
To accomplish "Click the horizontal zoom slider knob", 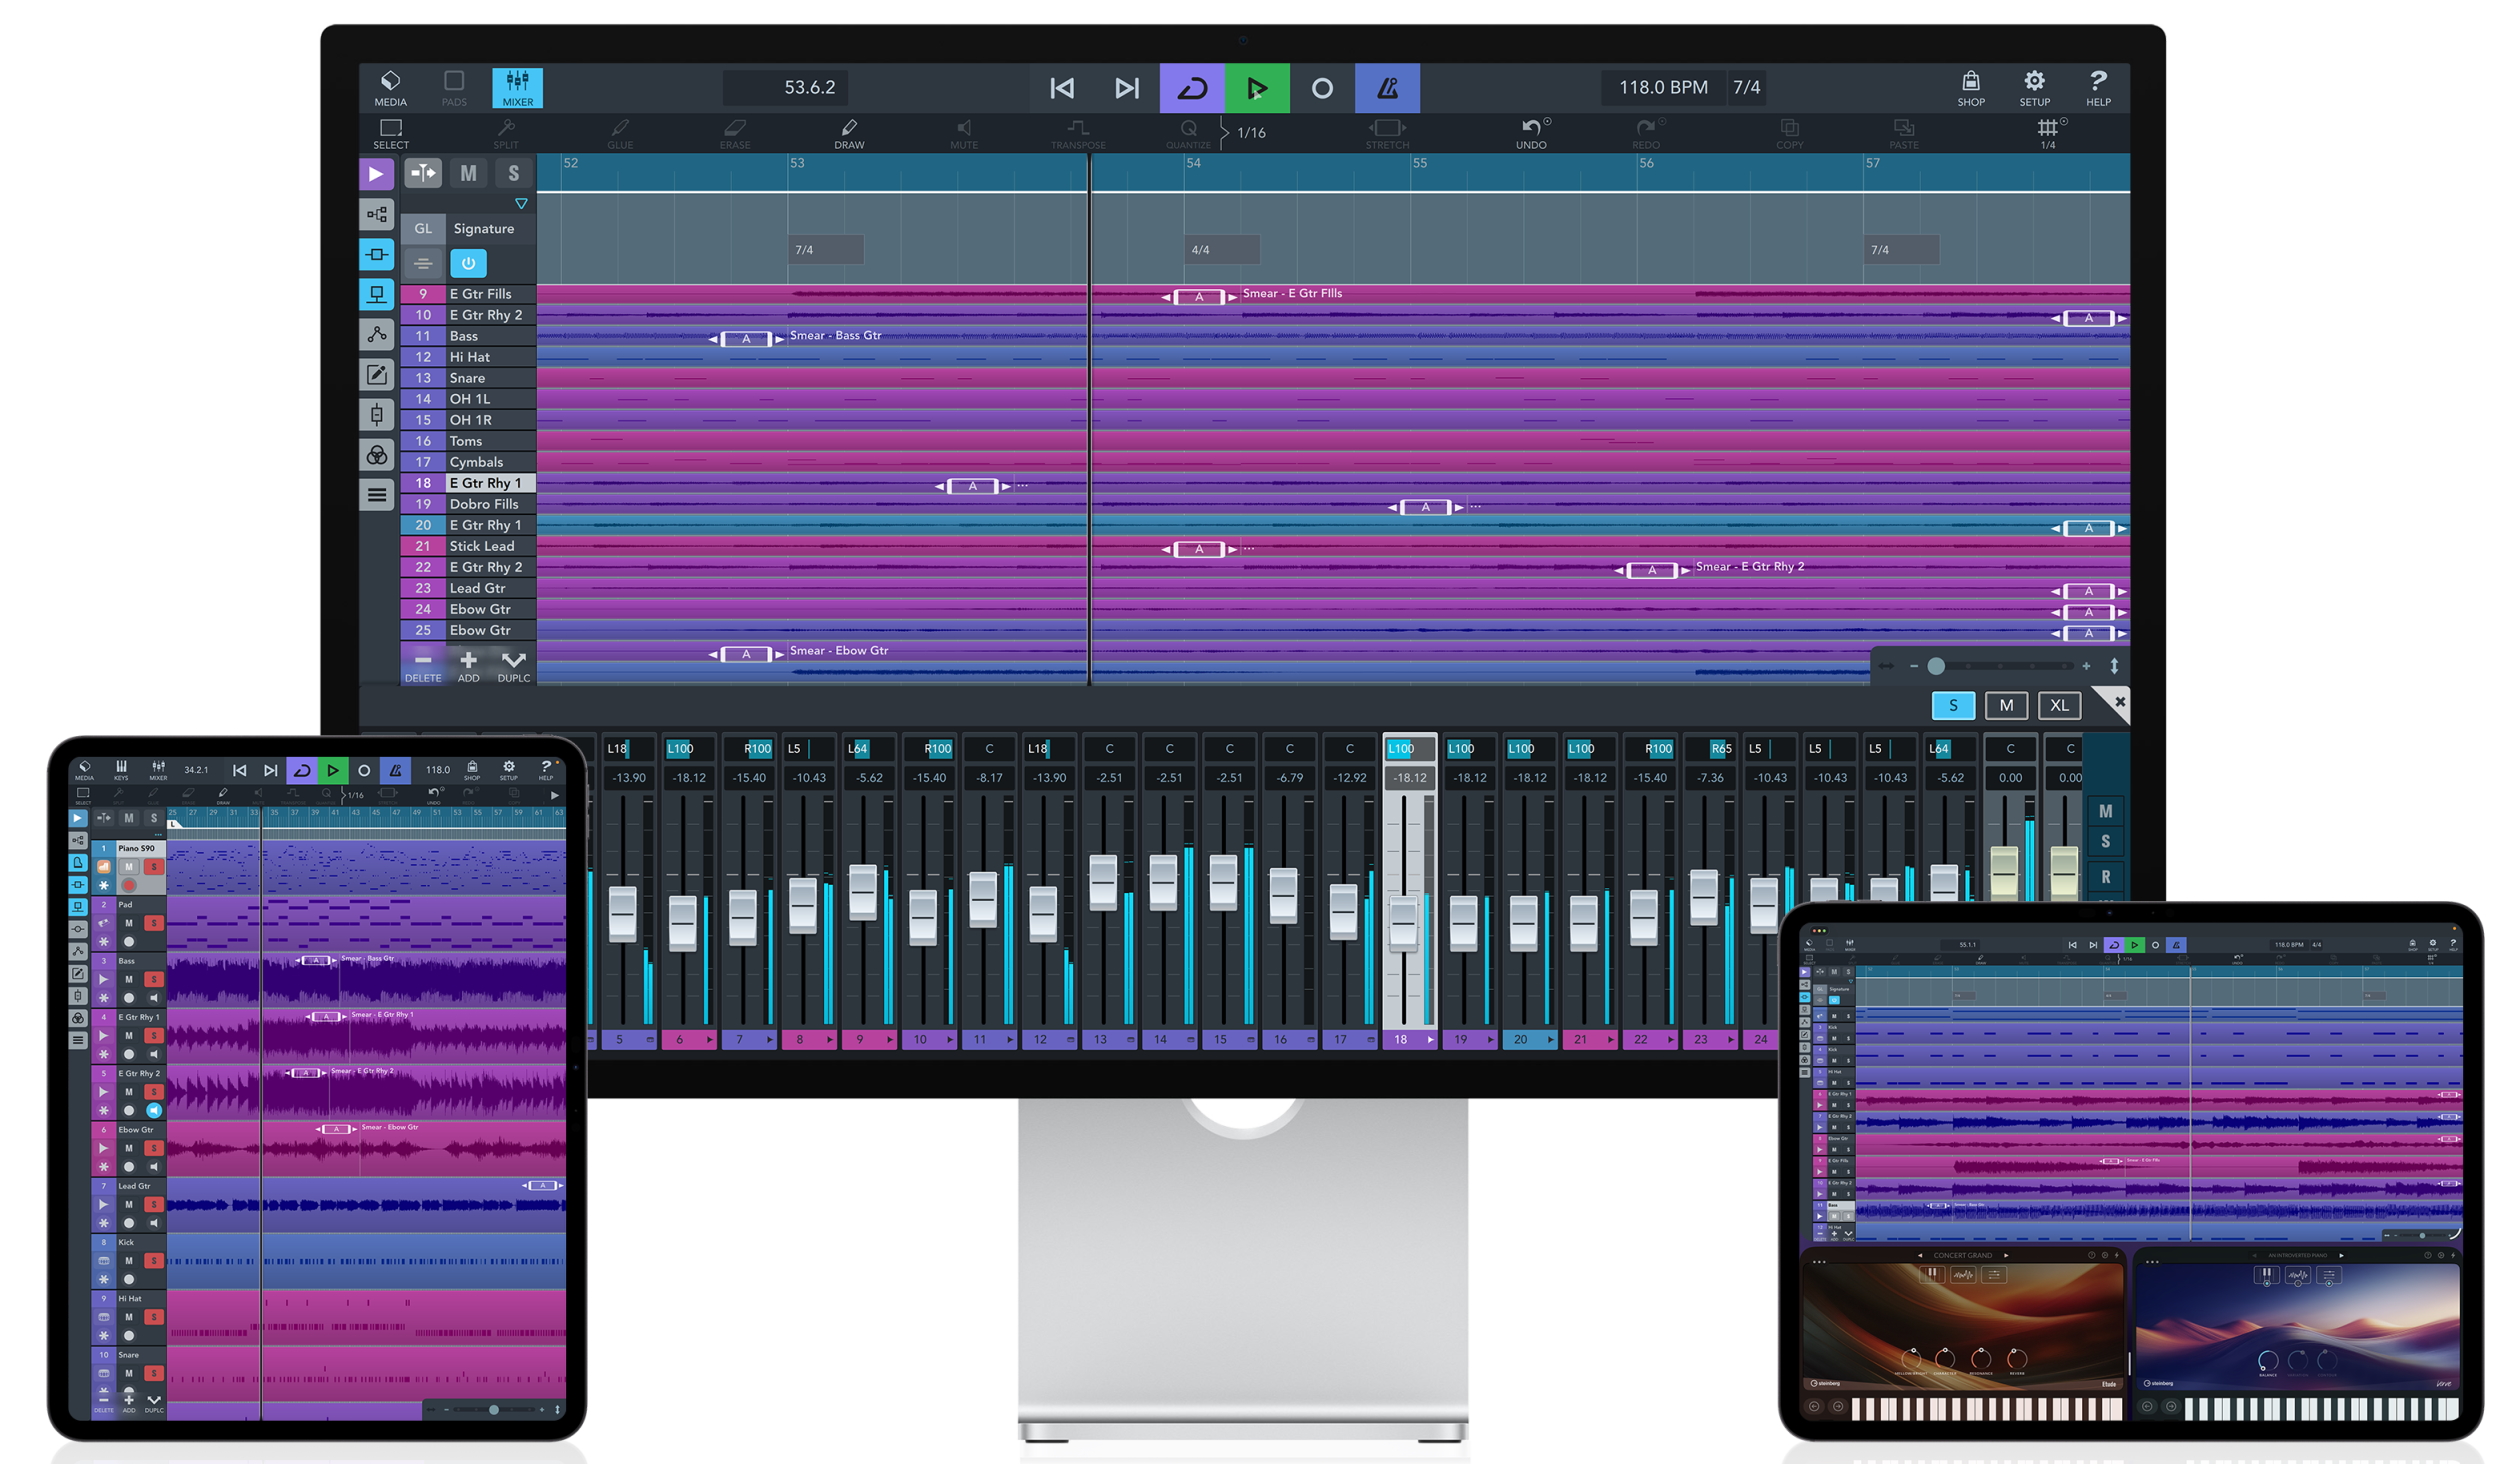I will [x=1936, y=666].
